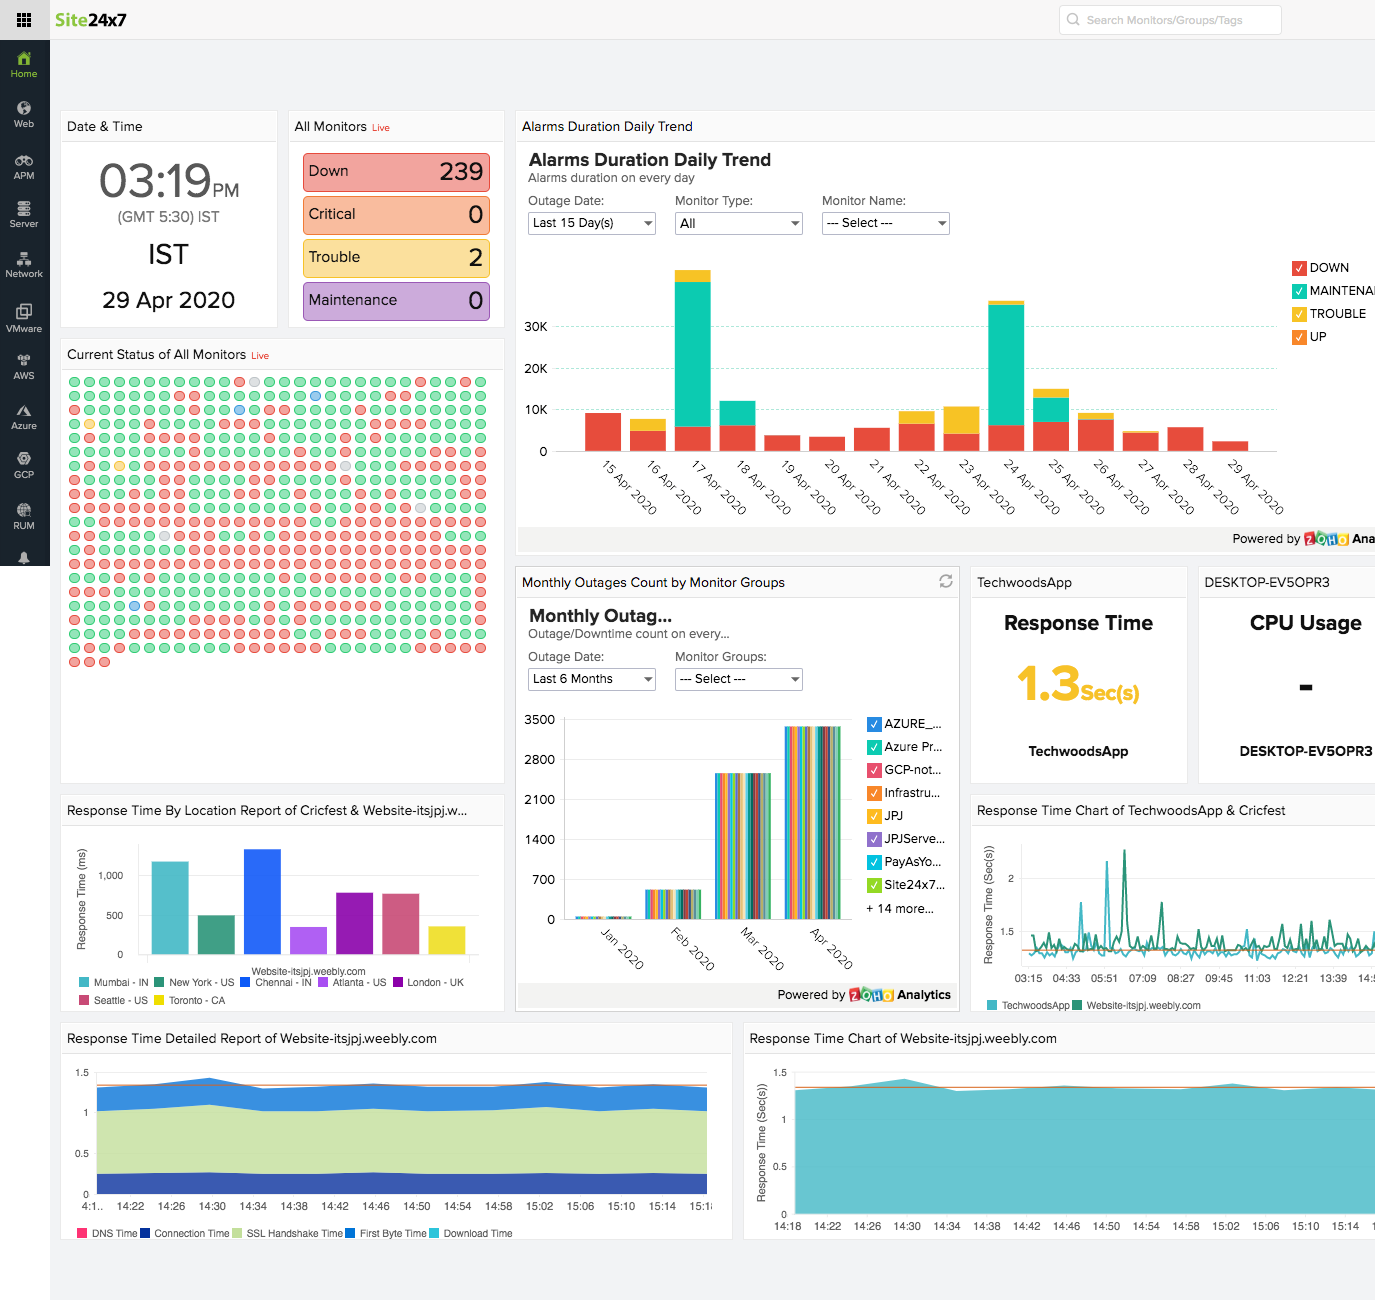Image resolution: width=1375 pixels, height=1300 pixels.
Task: Expand the Last 6 Months dropdown
Action: (590, 679)
